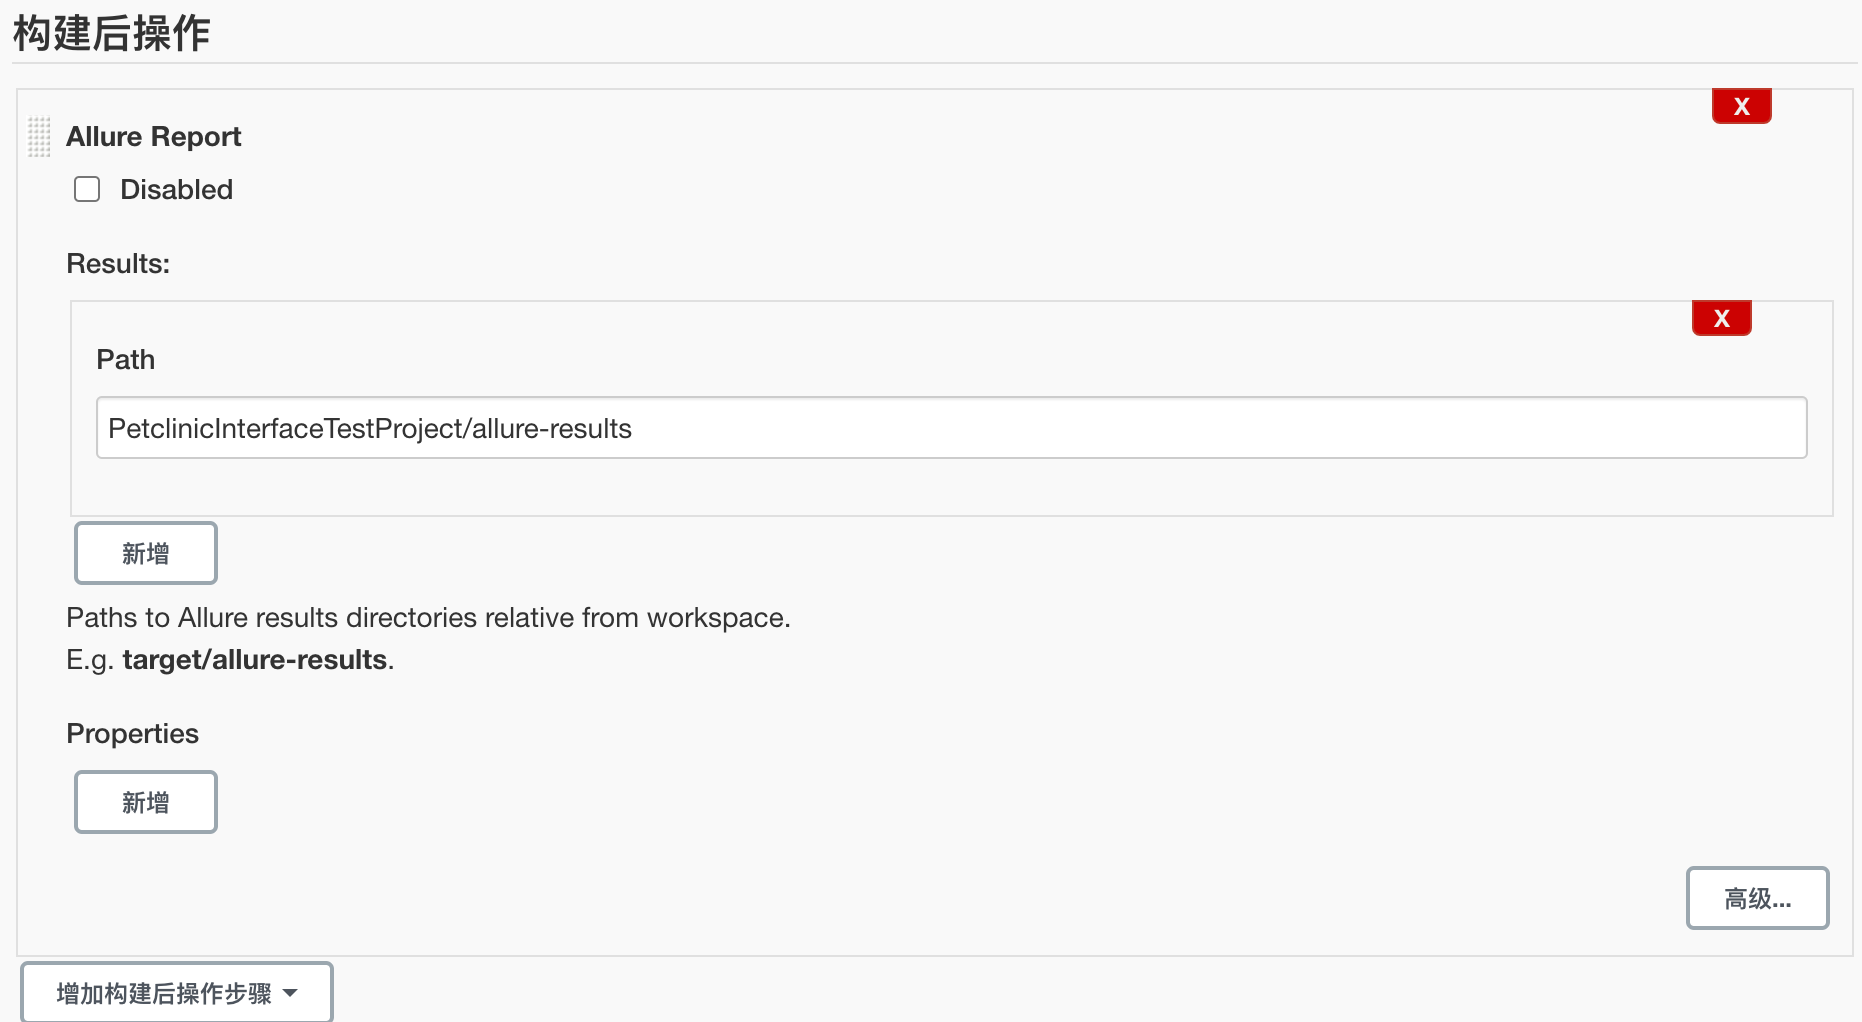
Task: Click the bold target/allure-results example text
Action: click(254, 660)
